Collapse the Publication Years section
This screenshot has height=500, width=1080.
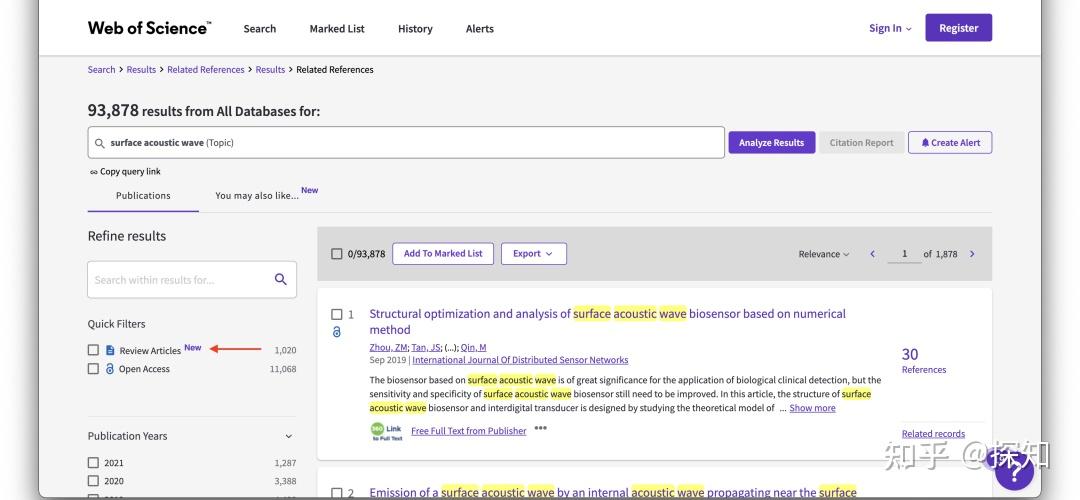point(289,436)
